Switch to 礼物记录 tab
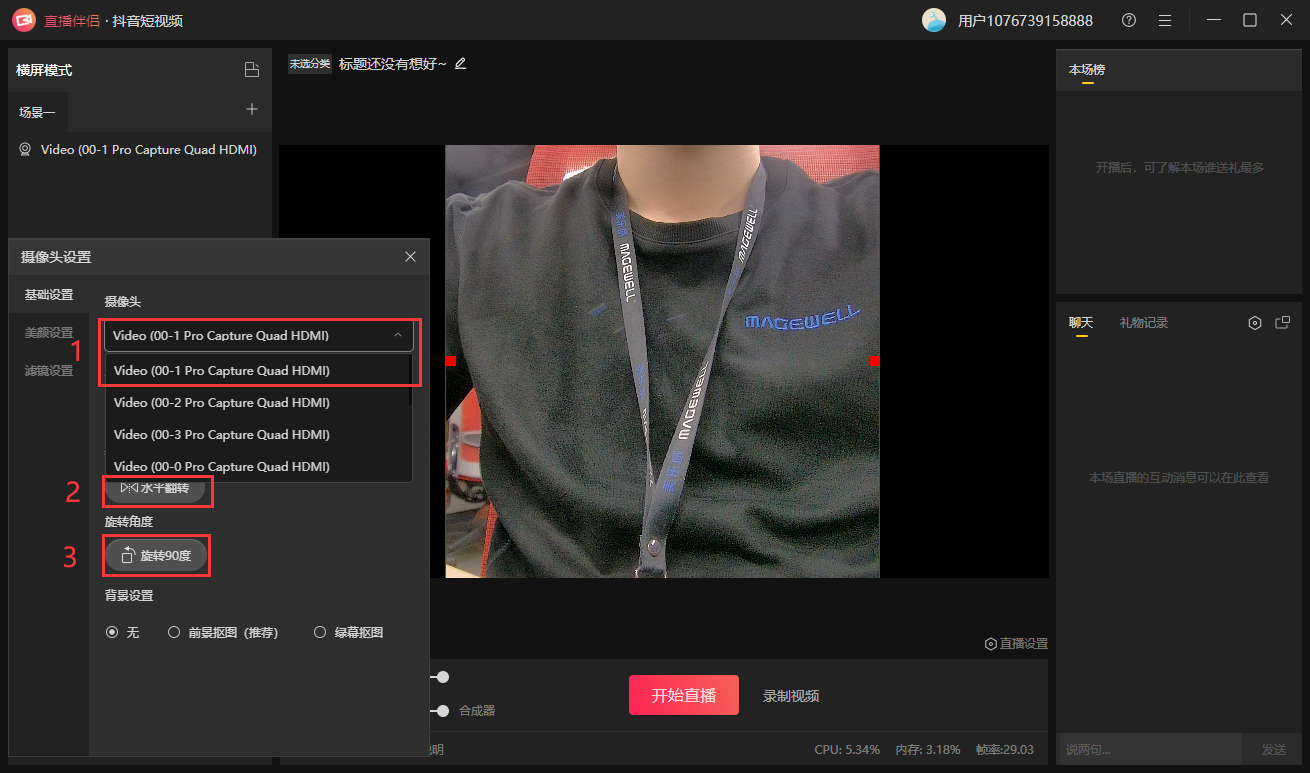The image size is (1310, 773). point(1144,323)
